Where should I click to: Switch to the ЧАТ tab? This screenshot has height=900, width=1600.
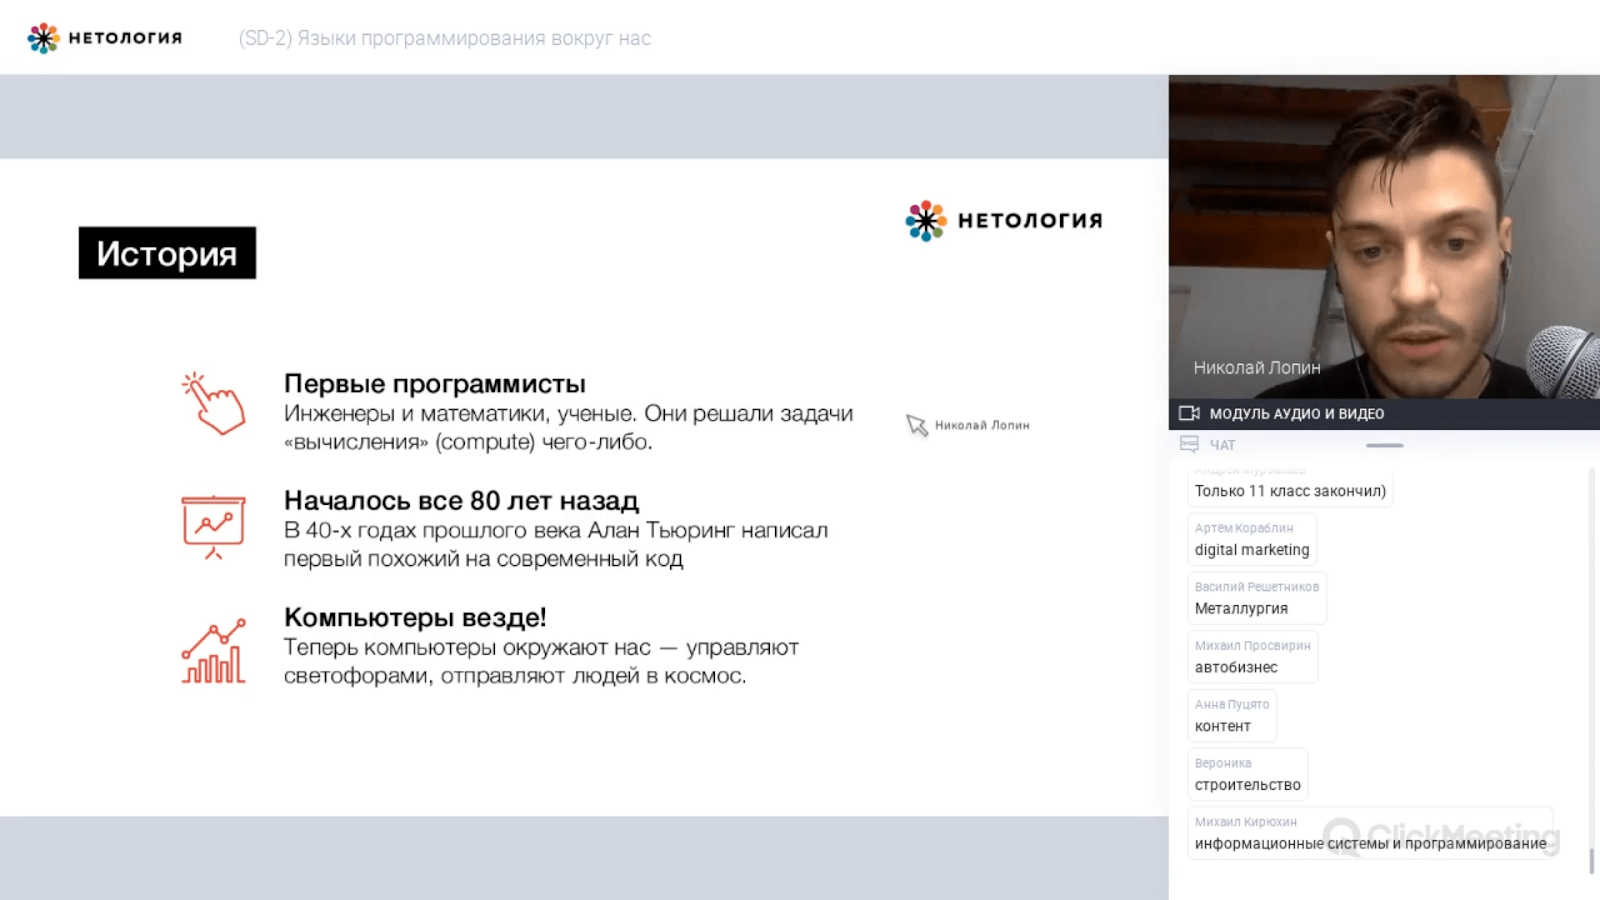1222,445
